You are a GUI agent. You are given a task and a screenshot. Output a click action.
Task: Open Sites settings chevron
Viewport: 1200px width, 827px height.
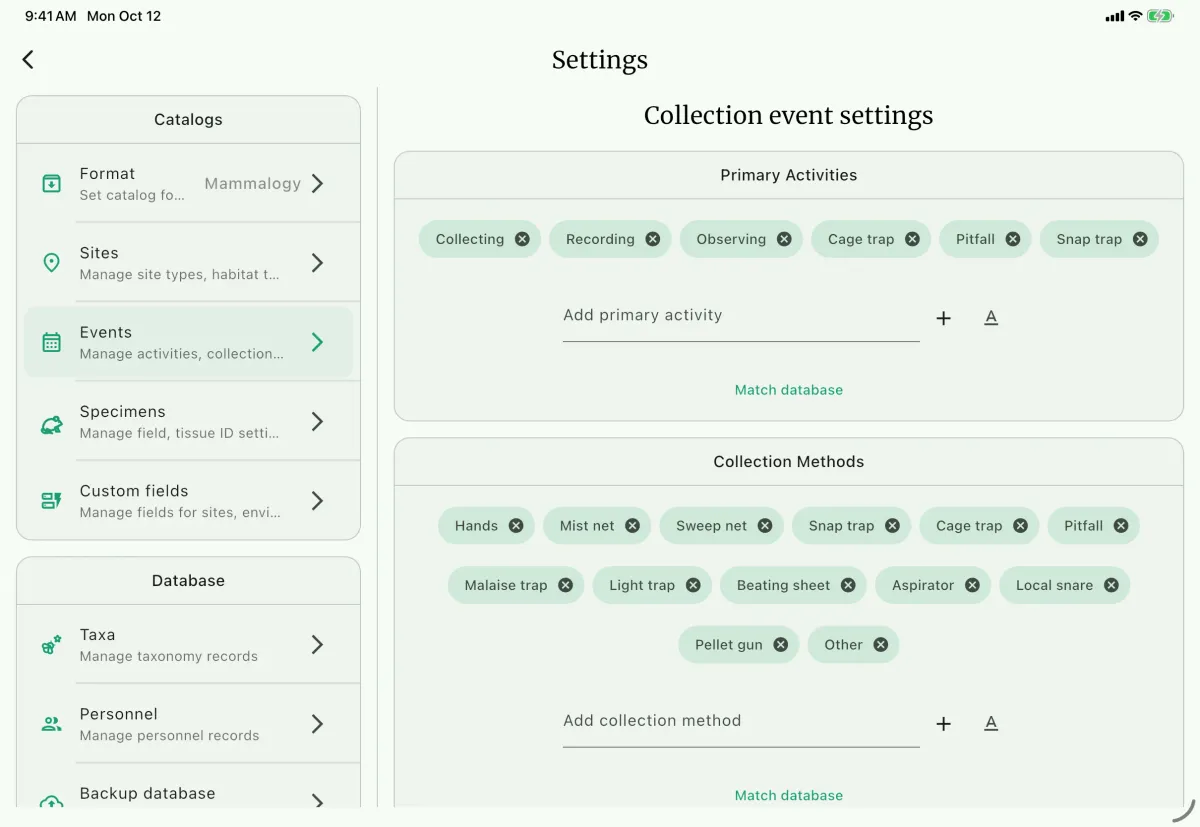point(317,263)
